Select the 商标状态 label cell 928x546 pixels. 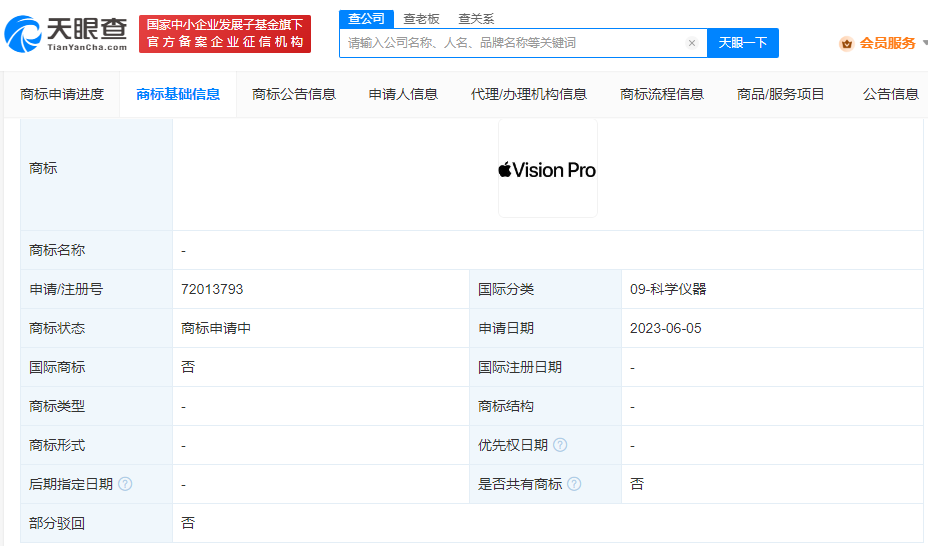tap(96, 328)
